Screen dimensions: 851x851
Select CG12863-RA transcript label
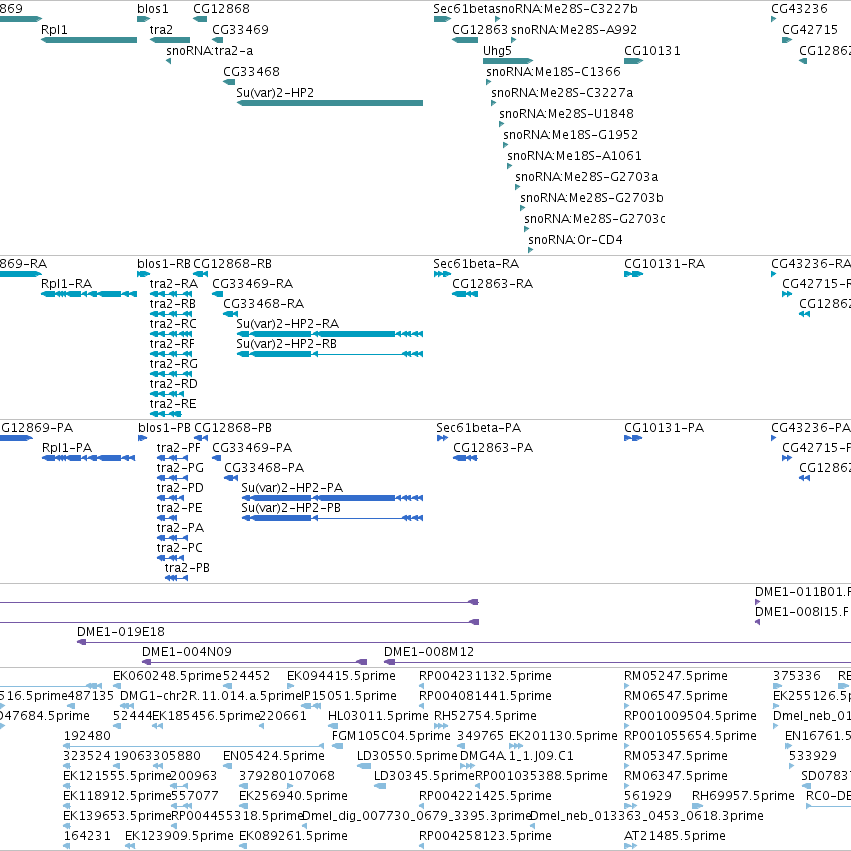click(493, 284)
